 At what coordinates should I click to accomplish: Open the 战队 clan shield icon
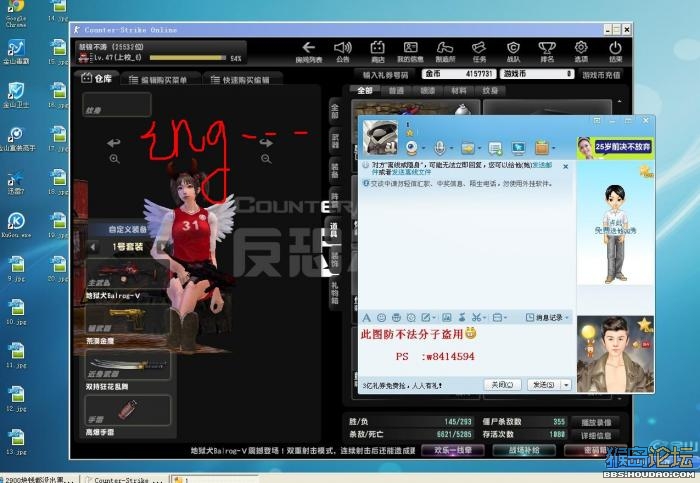point(513,47)
